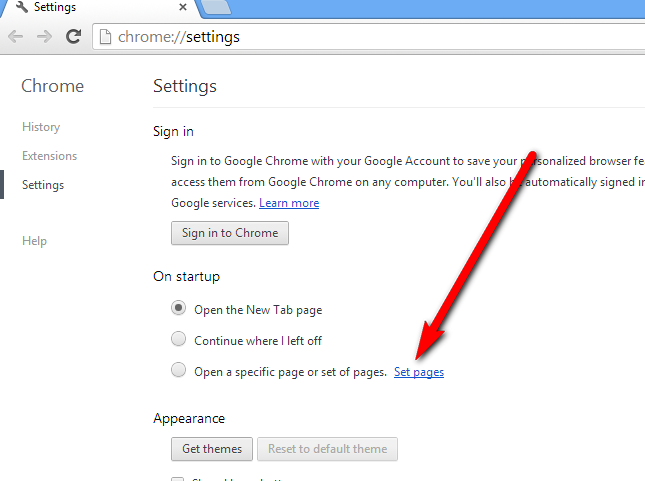
Task: Click the browser forward arrow
Action: (x=44, y=37)
